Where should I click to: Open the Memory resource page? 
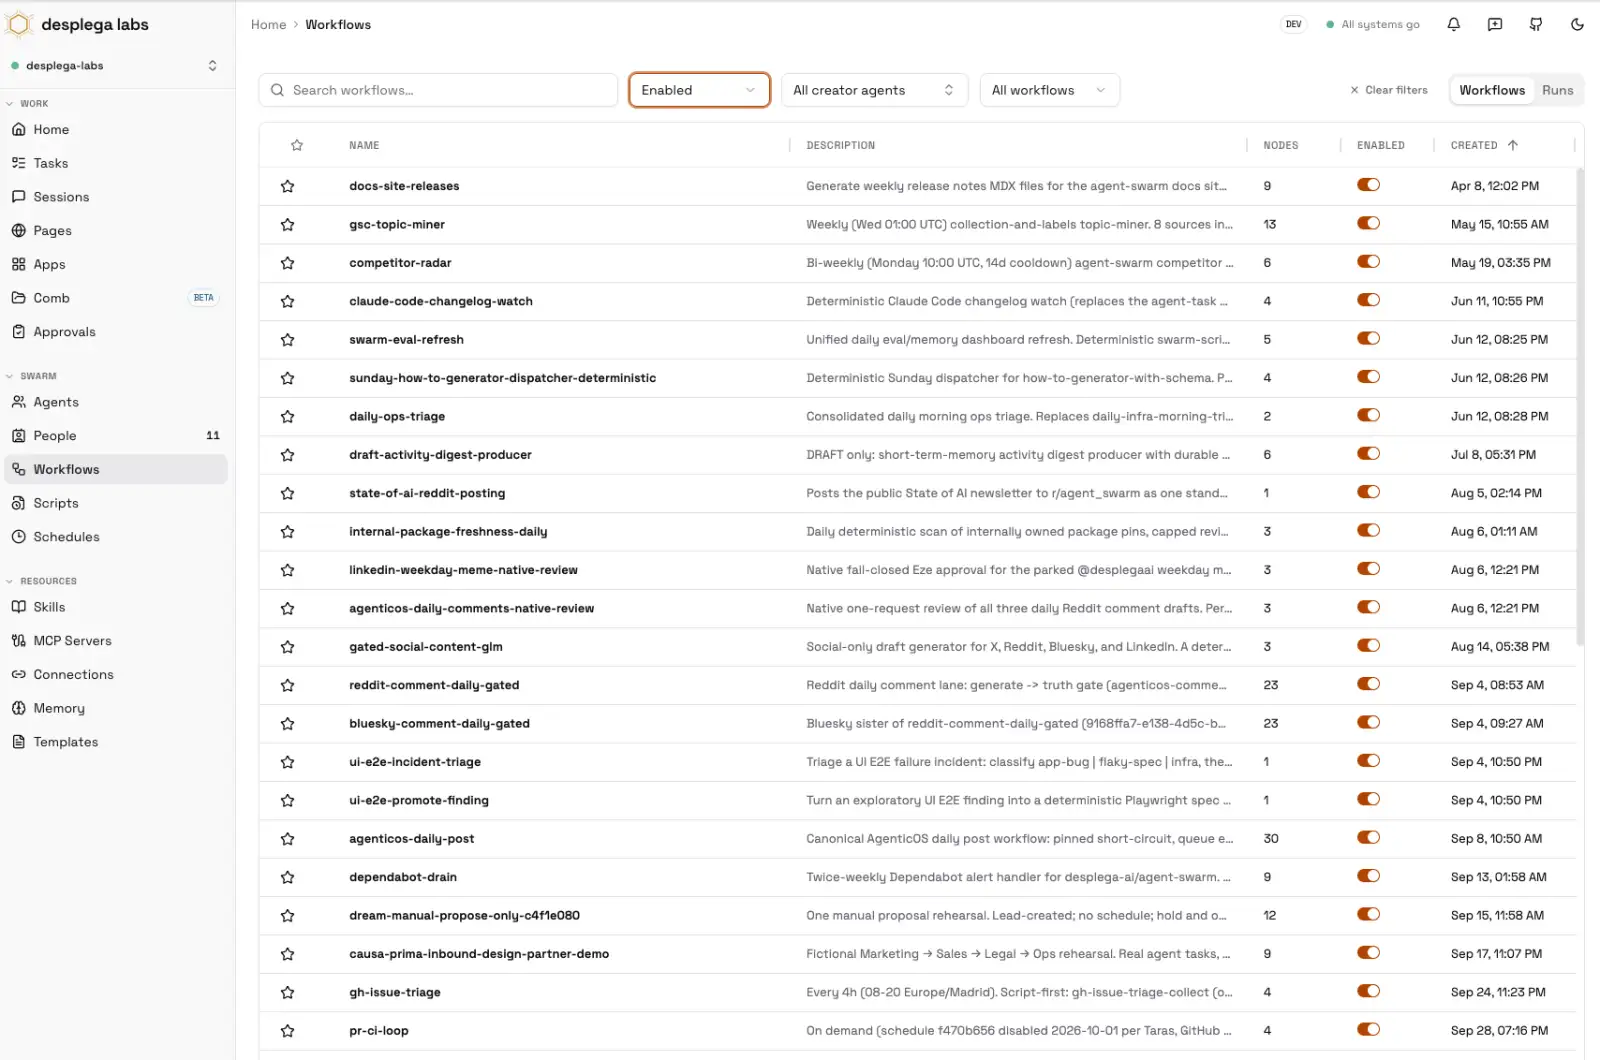pyautogui.click(x=118, y=708)
